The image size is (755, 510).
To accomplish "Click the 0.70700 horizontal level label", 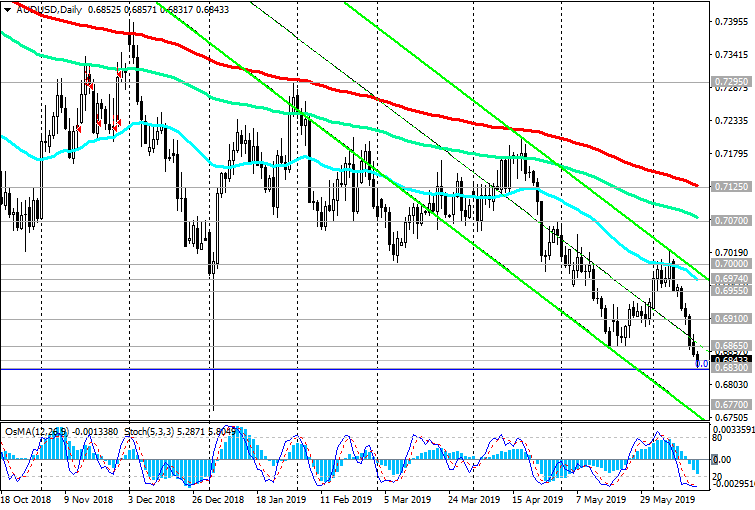I will pos(731,221).
